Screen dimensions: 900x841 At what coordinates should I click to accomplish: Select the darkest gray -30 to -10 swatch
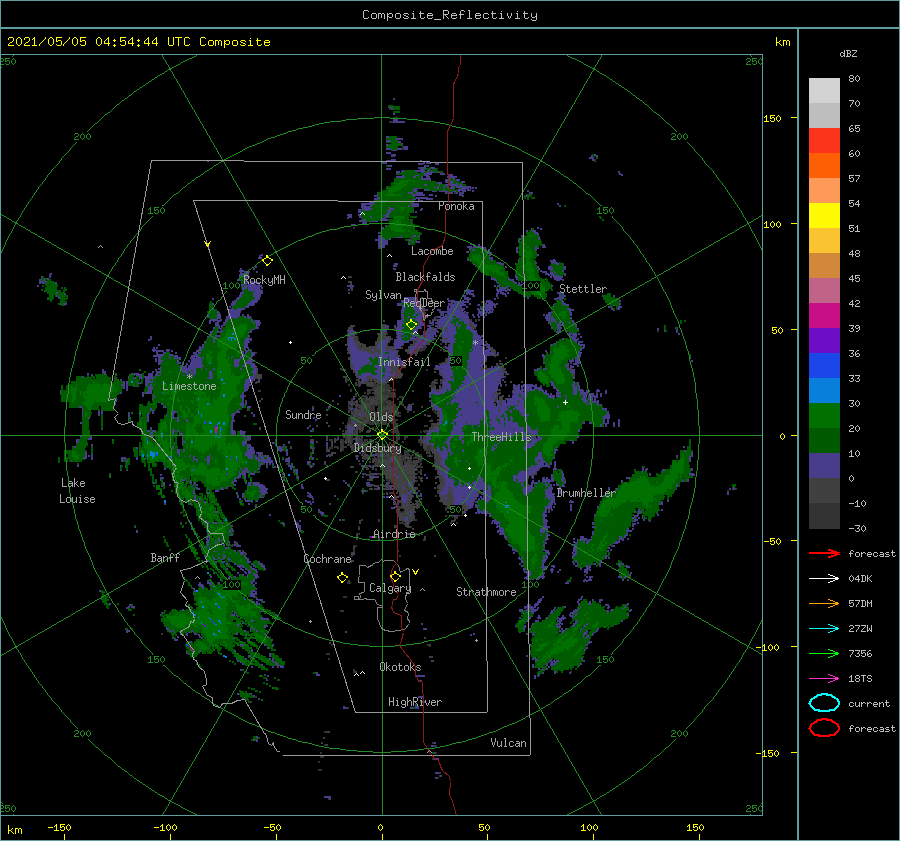[x=824, y=516]
